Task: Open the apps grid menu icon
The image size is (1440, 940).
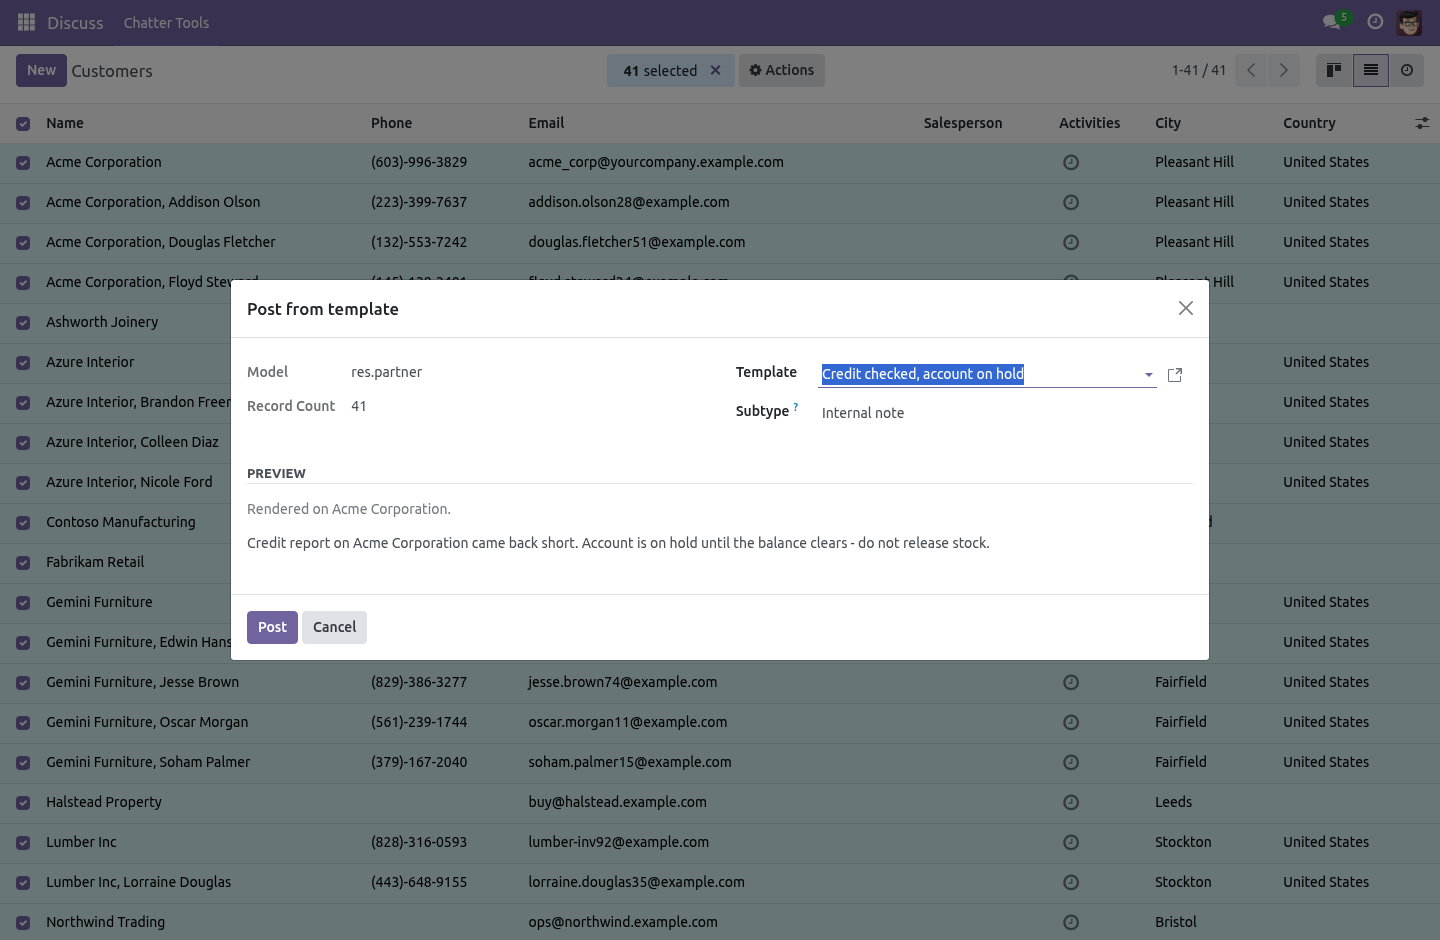Action: tap(26, 22)
